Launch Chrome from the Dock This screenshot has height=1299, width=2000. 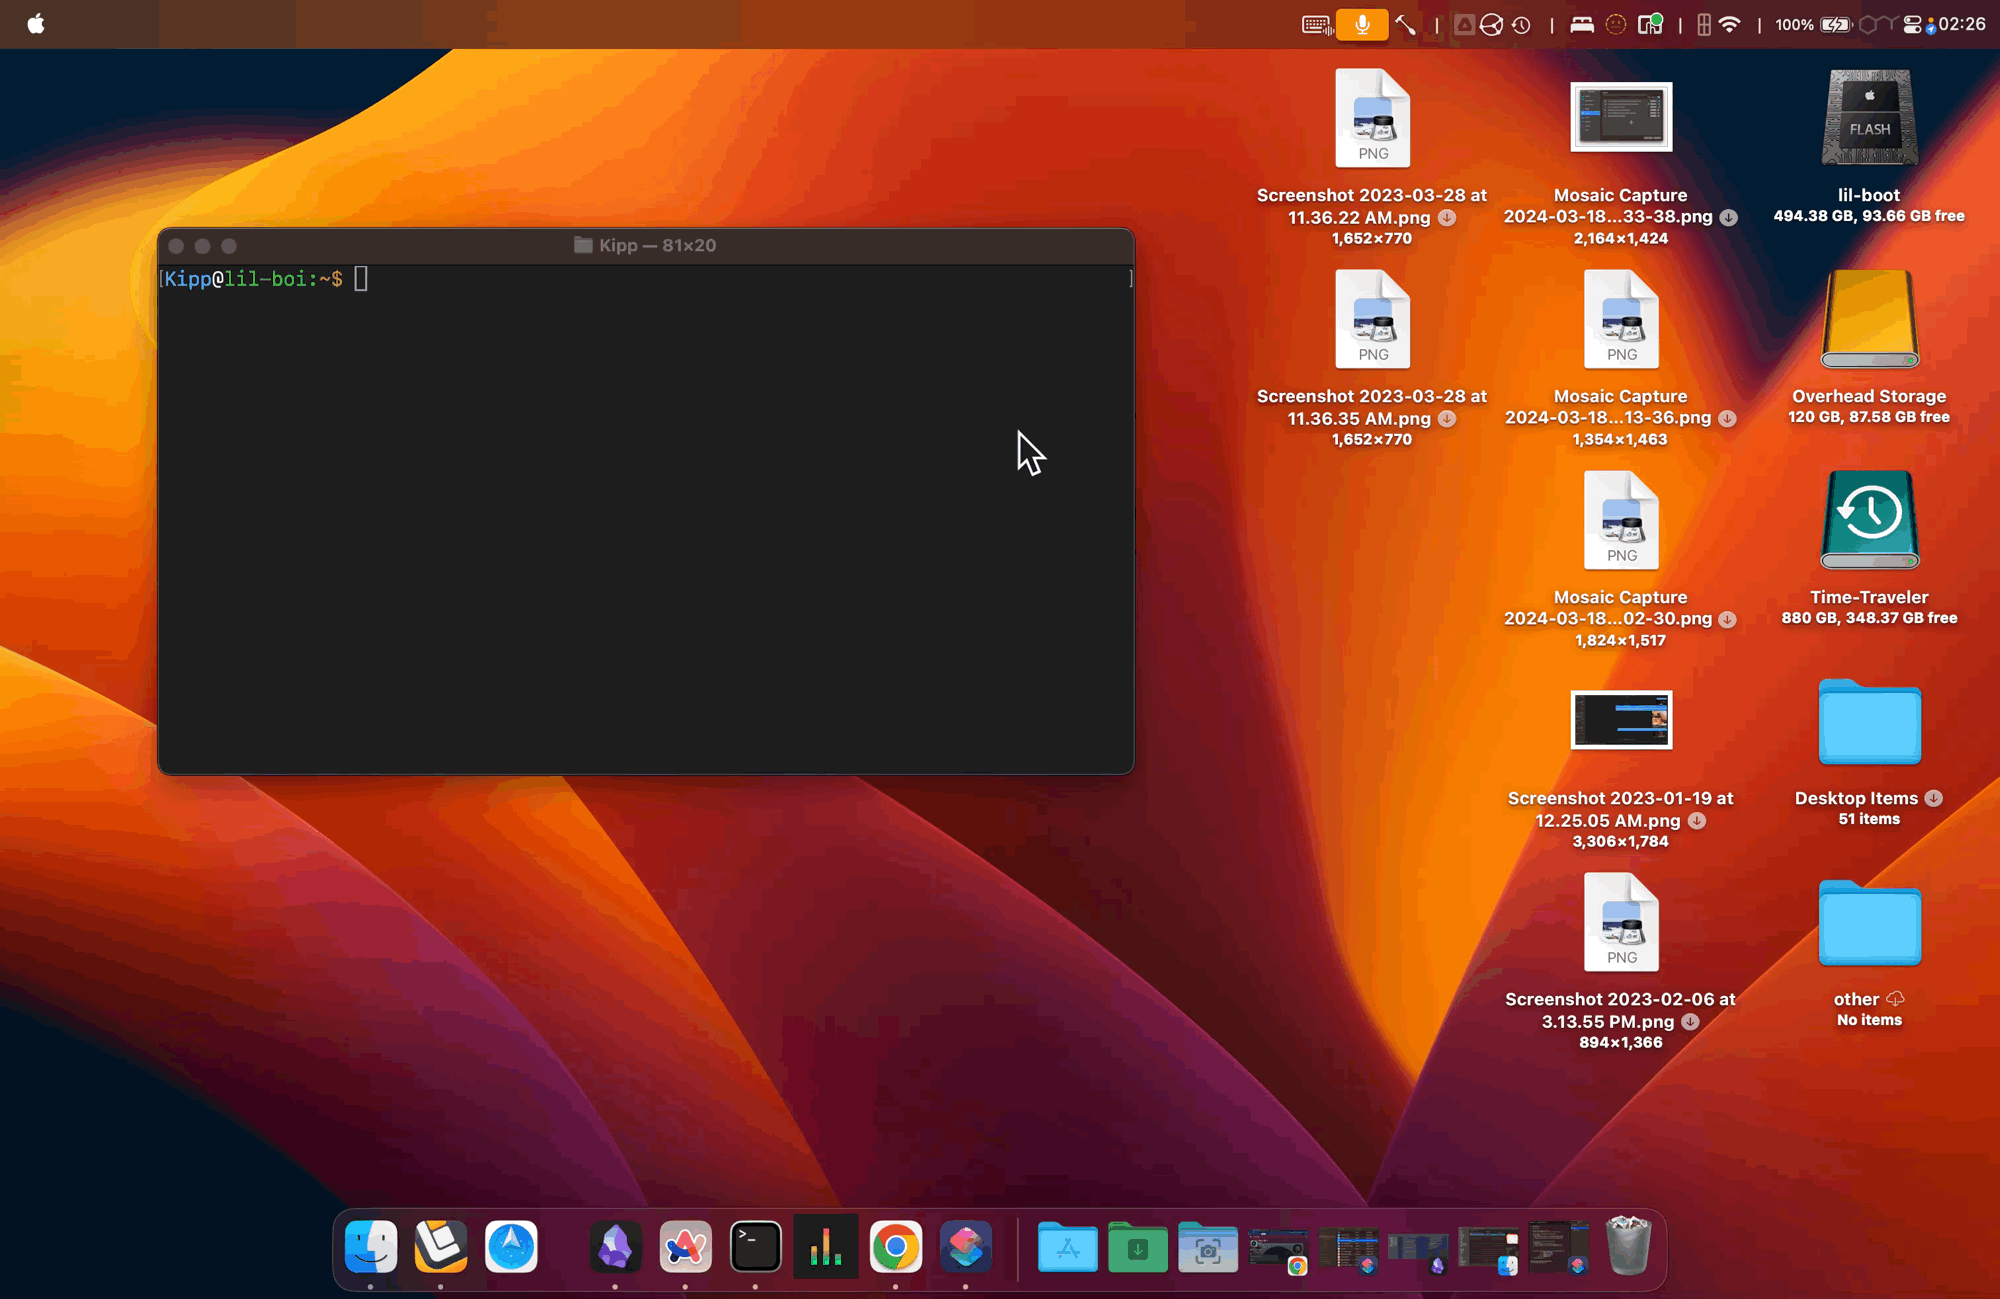point(894,1247)
